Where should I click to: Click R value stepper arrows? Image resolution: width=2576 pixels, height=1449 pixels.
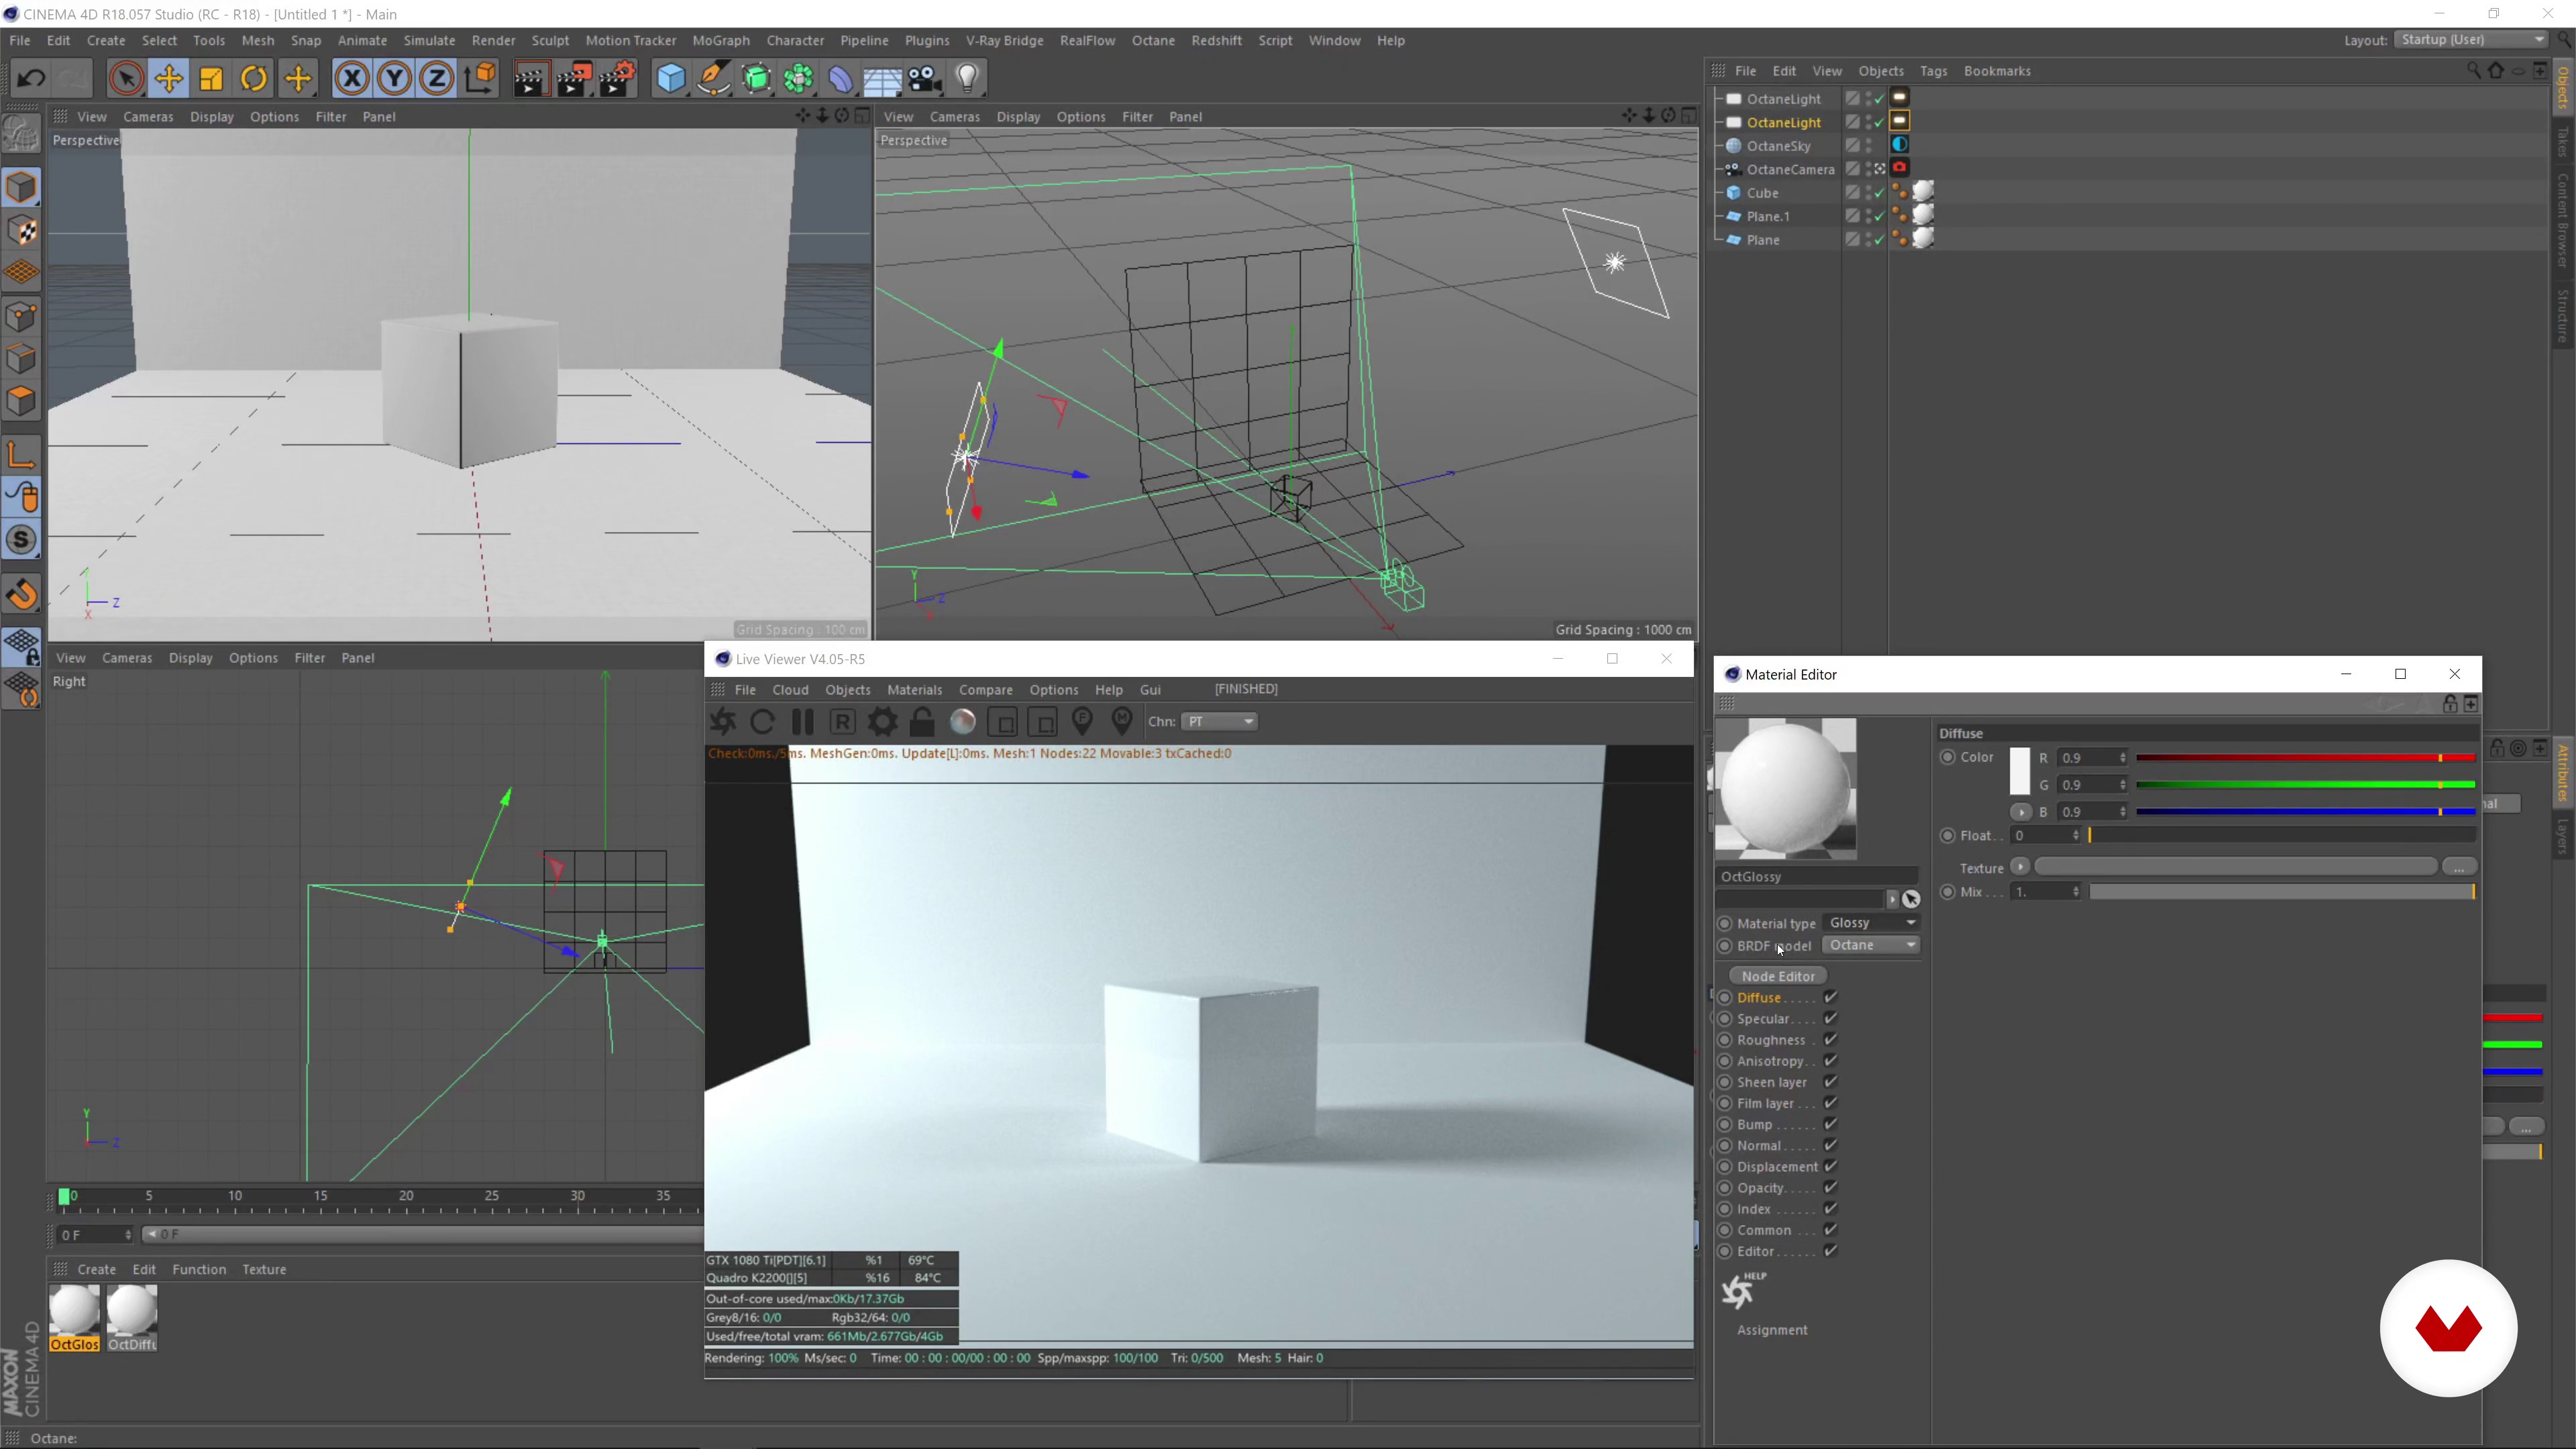tap(2123, 757)
